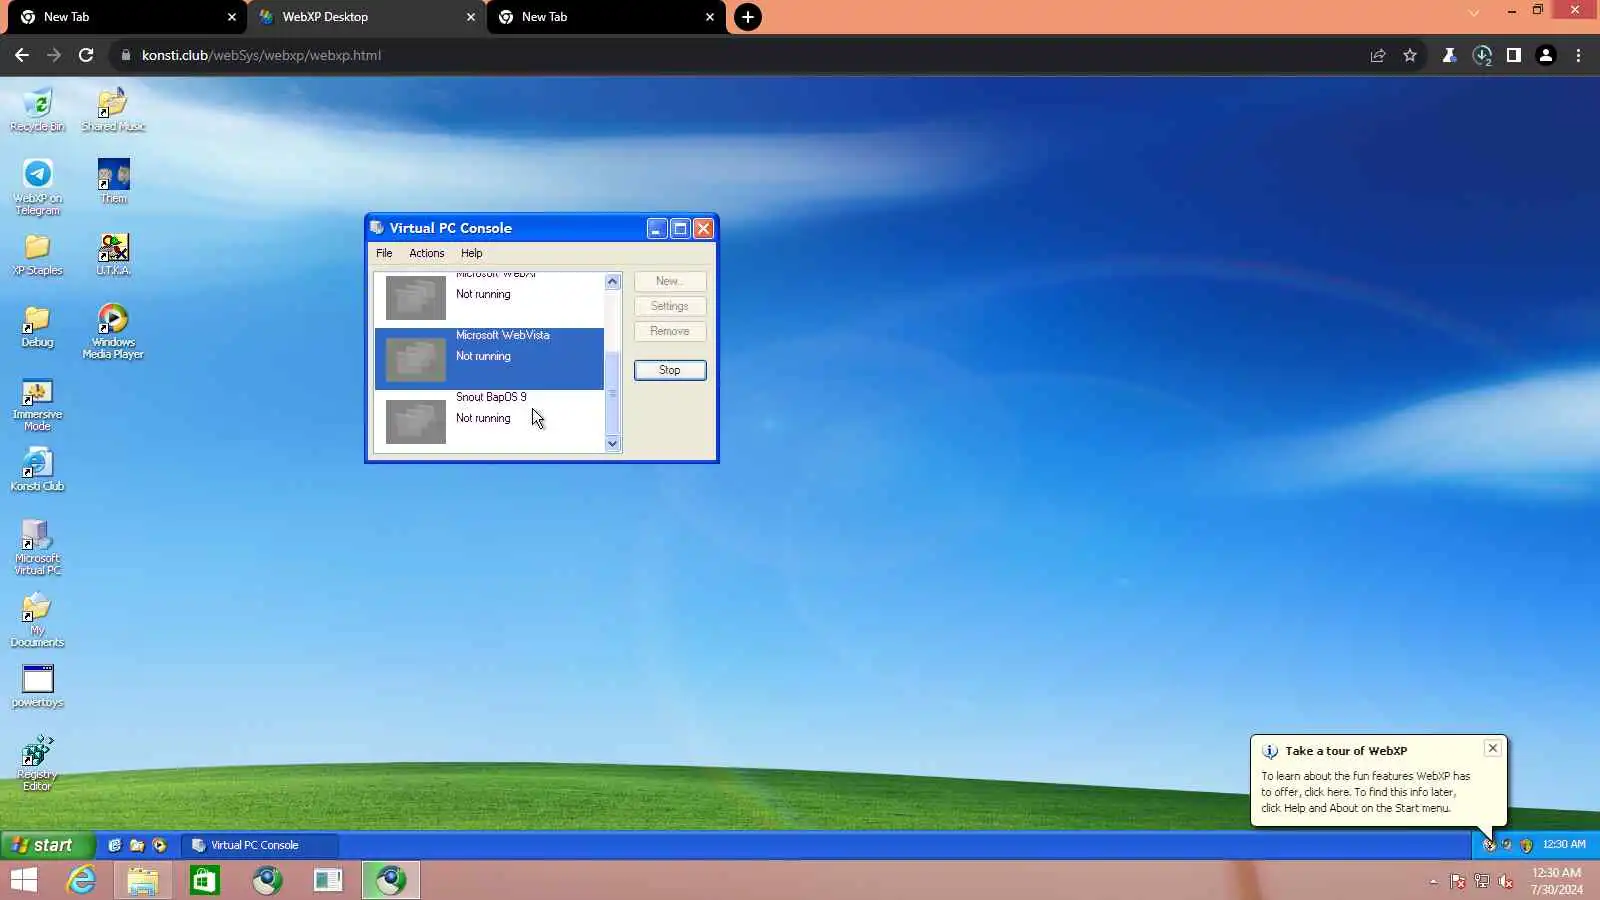Select the Microsoft WebVista virtual machine
The width and height of the screenshot is (1600, 900).
pos(489,358)
